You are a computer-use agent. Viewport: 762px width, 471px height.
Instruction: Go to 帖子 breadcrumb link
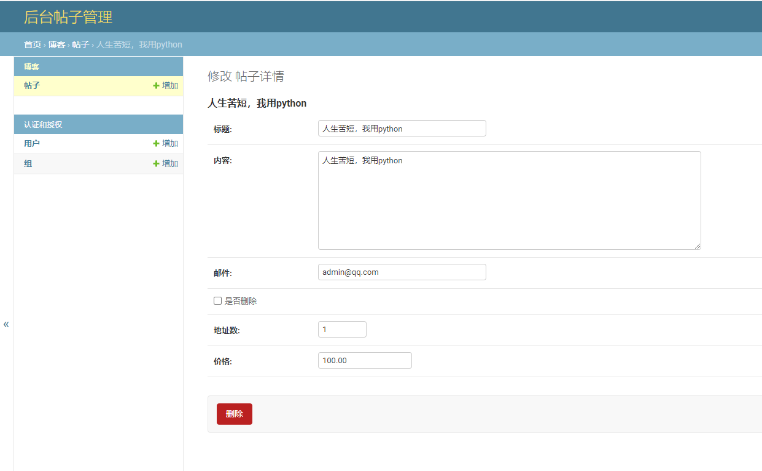pyautogui.click(x=80, y=45)
